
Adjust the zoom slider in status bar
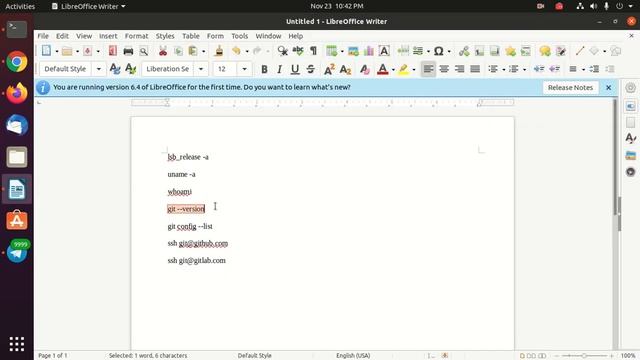click(x=584, y=356)
